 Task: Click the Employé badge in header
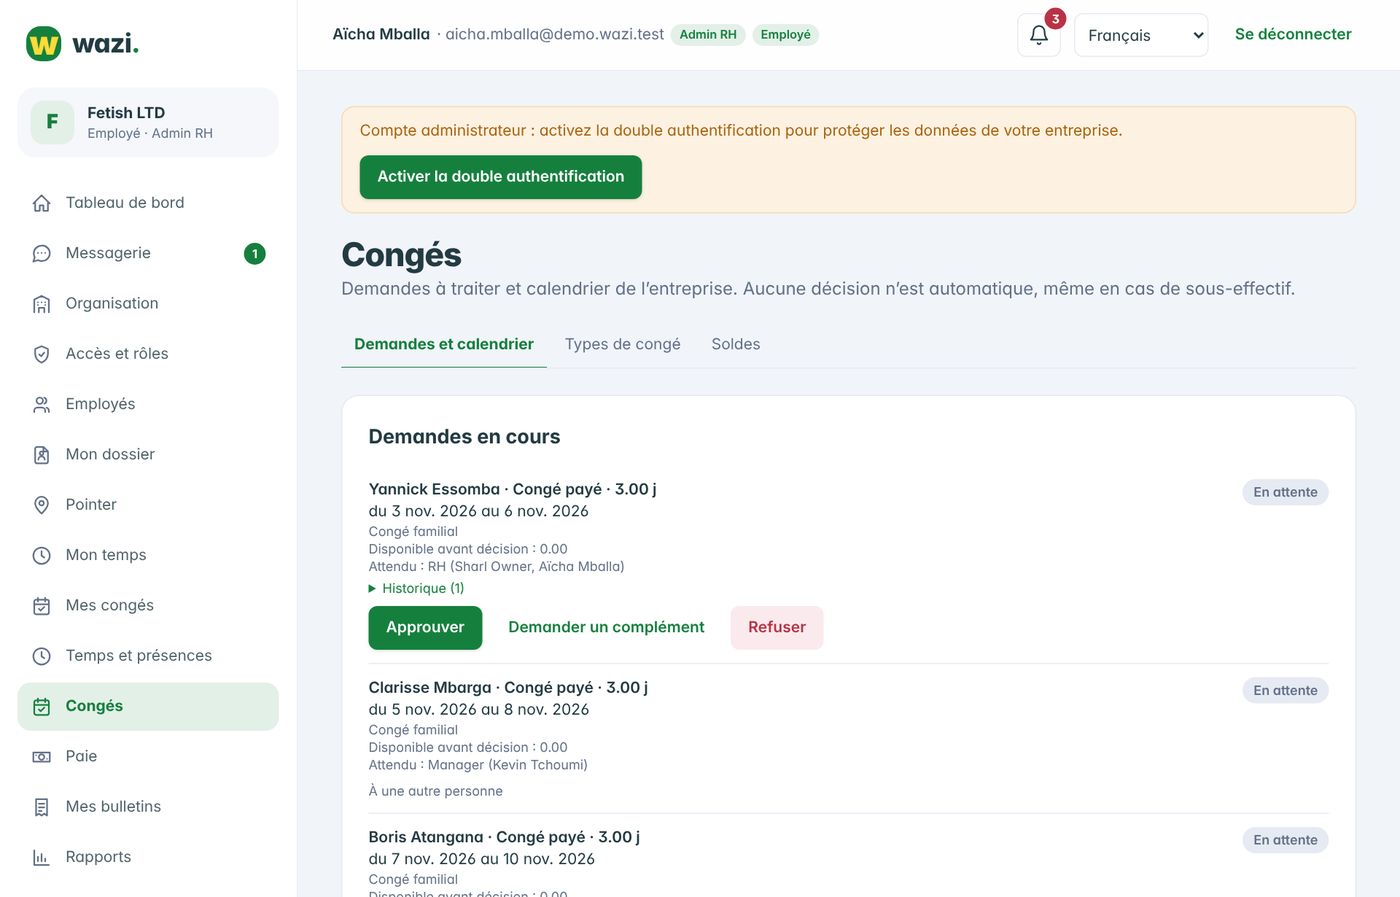click(785, 34)
